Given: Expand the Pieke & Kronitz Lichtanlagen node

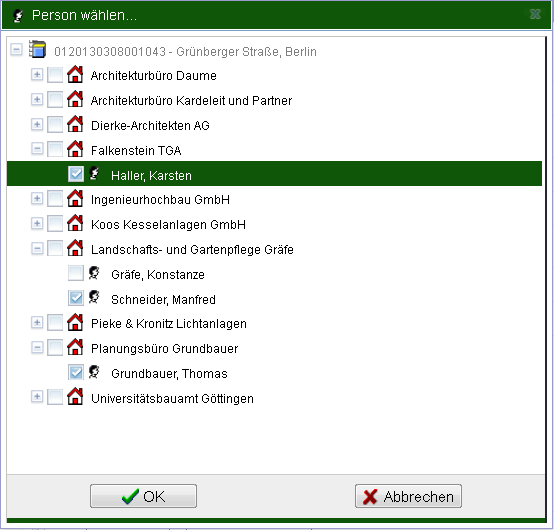Looking at the screenshot, I should (37, 323).
